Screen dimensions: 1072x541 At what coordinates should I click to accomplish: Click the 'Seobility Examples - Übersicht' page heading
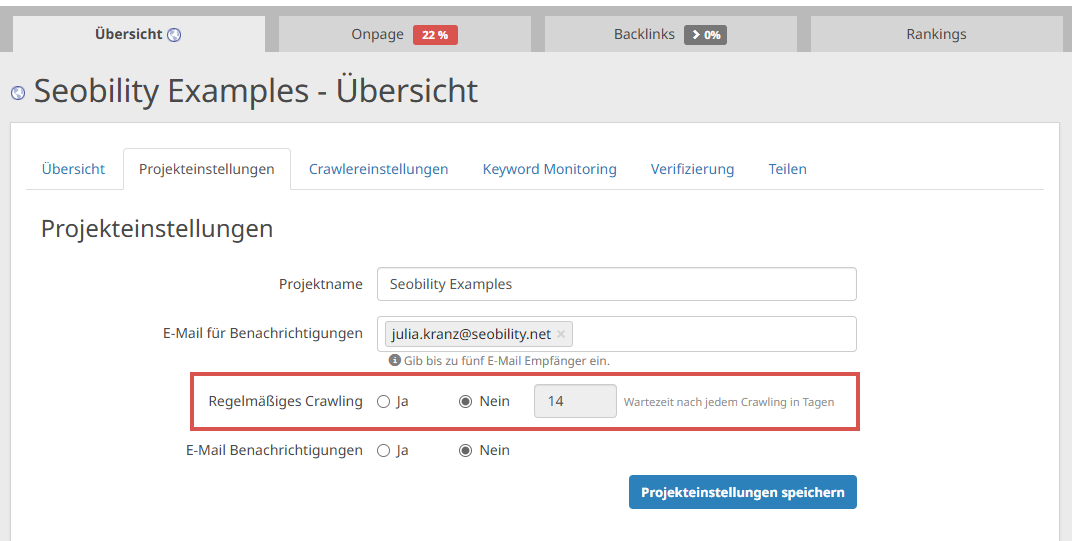point(256,91)
